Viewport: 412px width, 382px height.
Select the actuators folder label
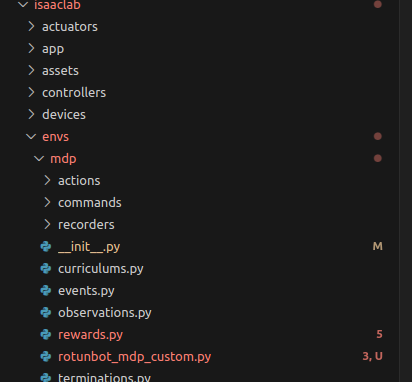point(70,27)
